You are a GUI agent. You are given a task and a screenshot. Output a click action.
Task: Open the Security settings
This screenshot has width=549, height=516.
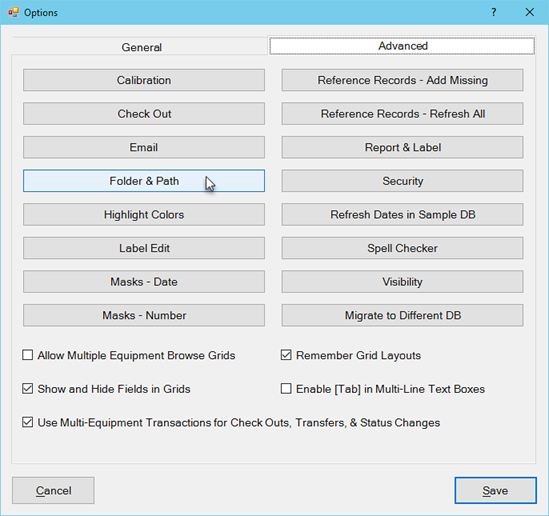pyautogui.click(x=403, y=181)
